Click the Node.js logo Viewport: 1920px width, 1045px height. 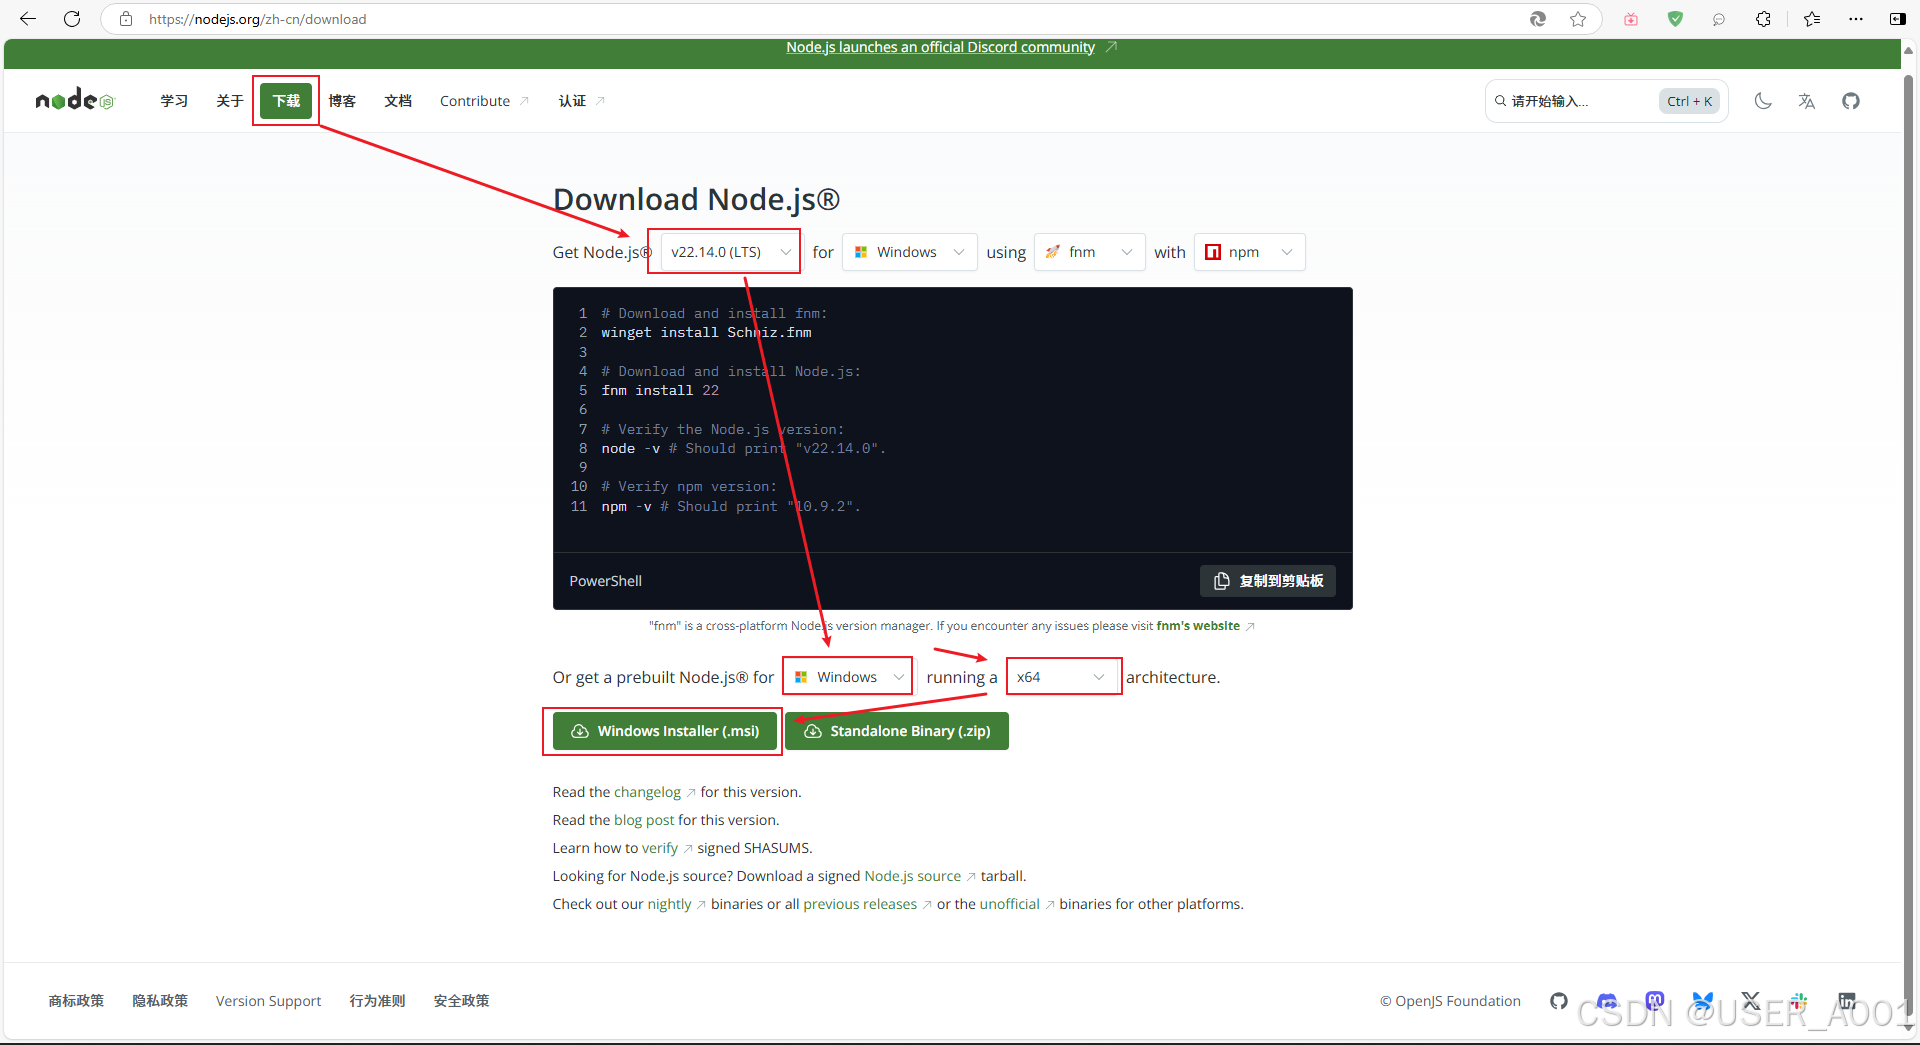point(73,99)
